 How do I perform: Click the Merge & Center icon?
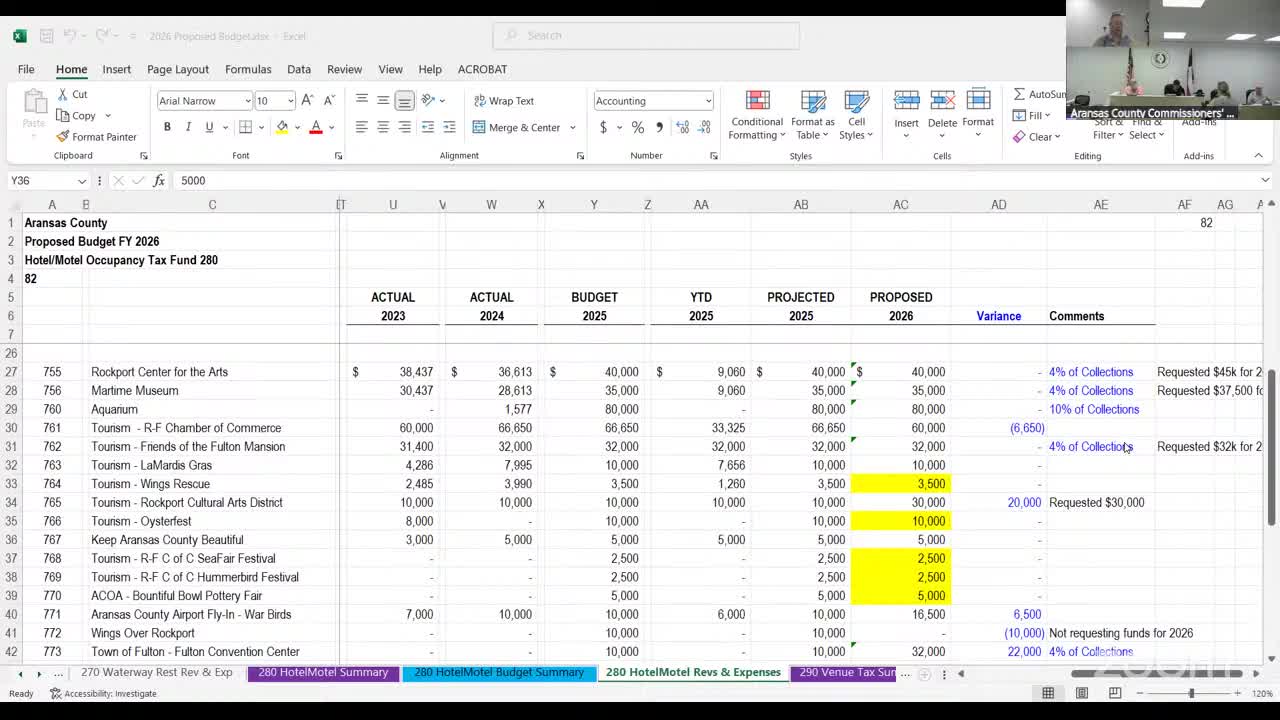pos(479,127)
